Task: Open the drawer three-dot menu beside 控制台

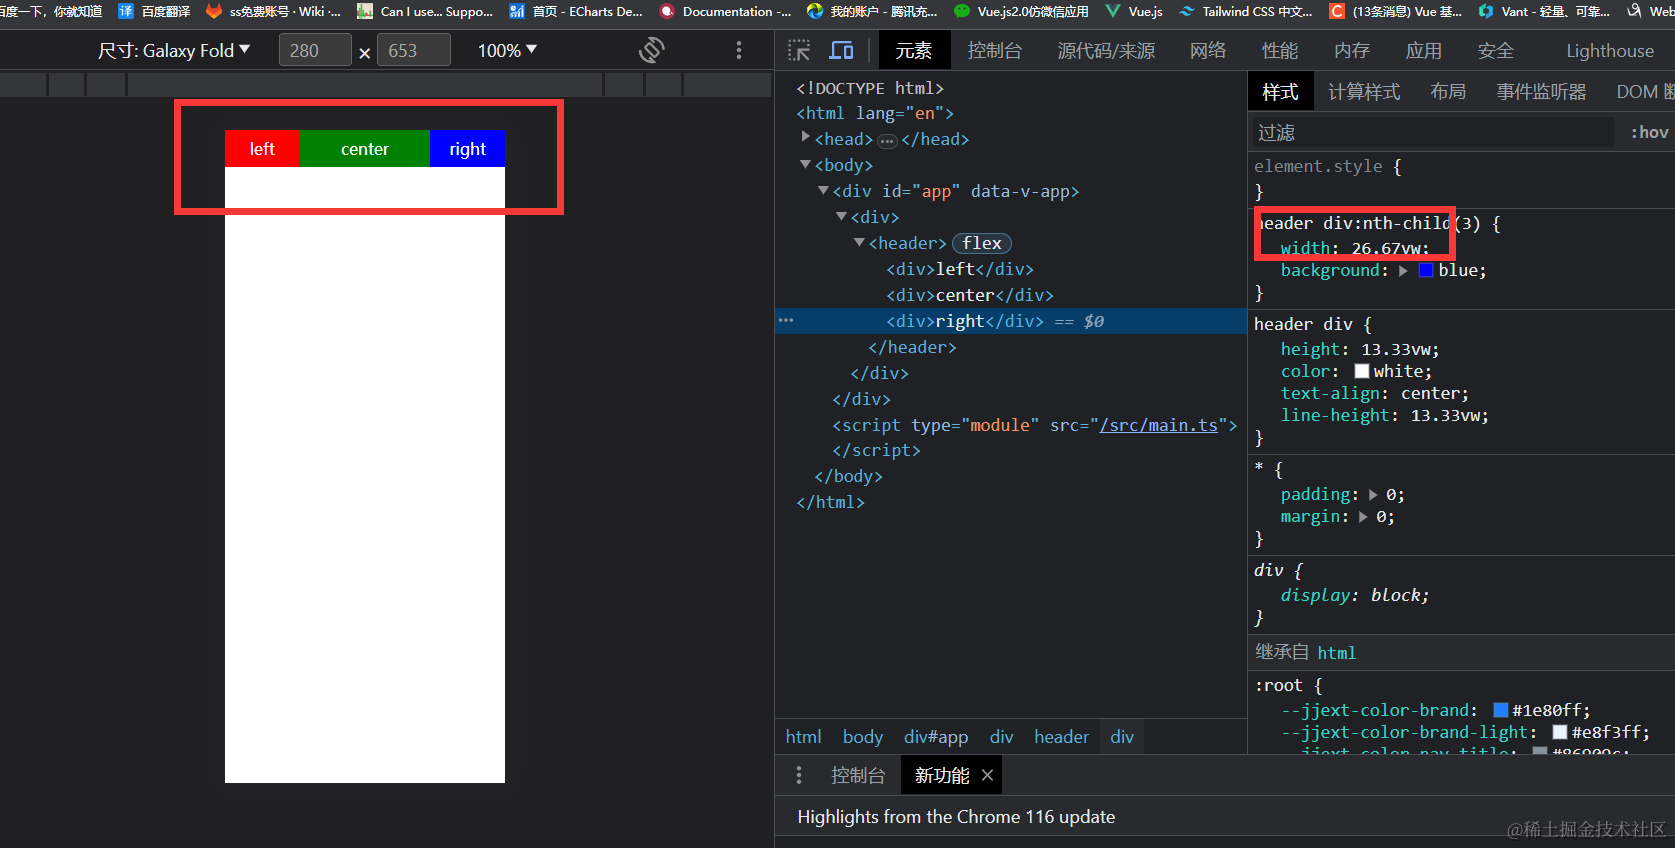Action: point(798,775)
